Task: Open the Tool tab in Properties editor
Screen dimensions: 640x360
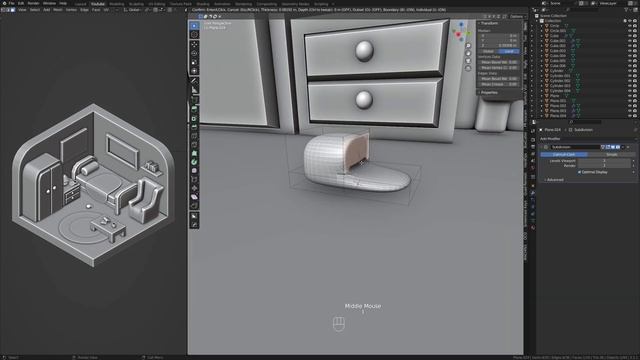Action: click(x=533, y=131)
